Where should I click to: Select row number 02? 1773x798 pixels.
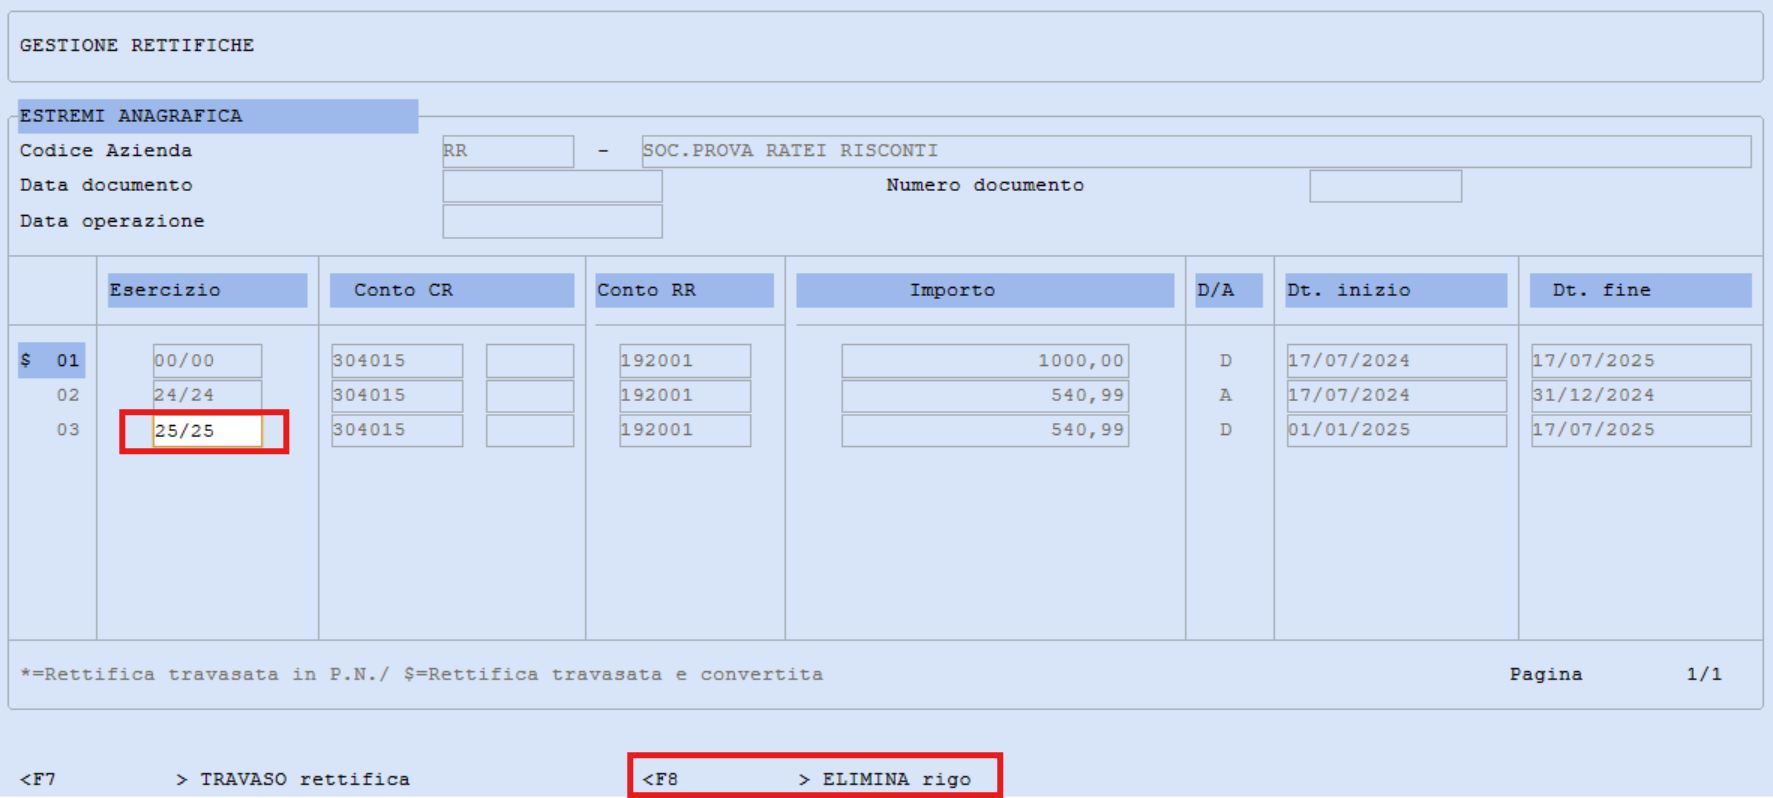point(67,395)
